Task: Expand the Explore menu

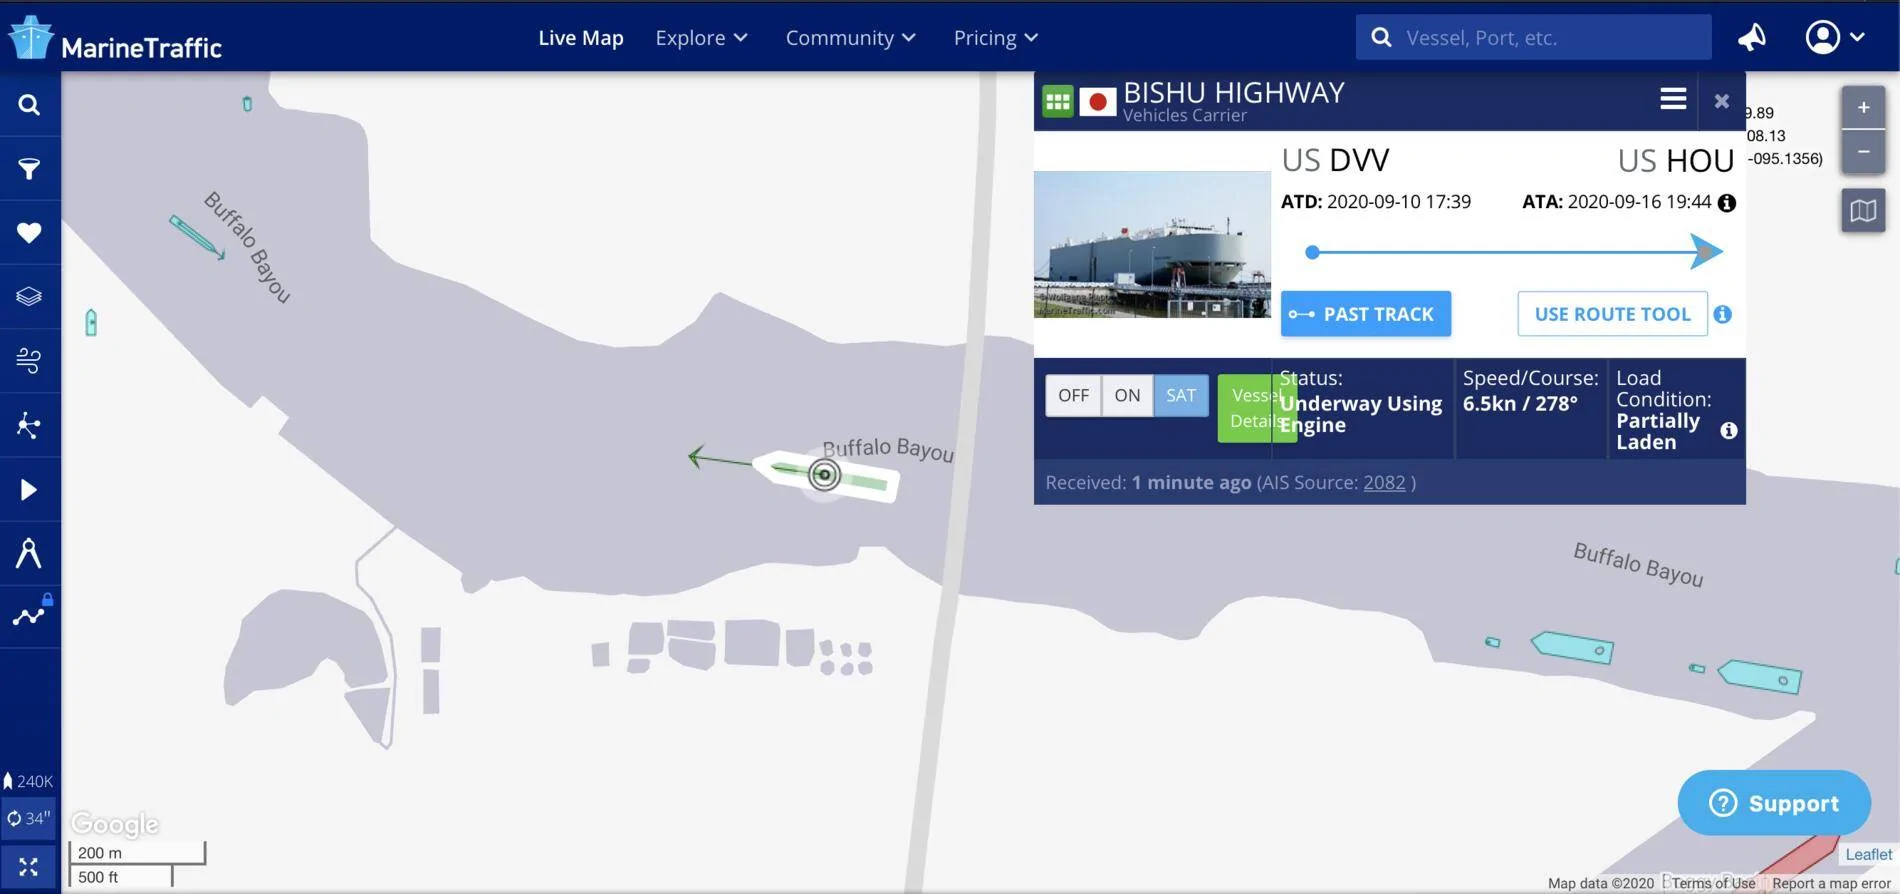Action: click(x=701, y=38)
